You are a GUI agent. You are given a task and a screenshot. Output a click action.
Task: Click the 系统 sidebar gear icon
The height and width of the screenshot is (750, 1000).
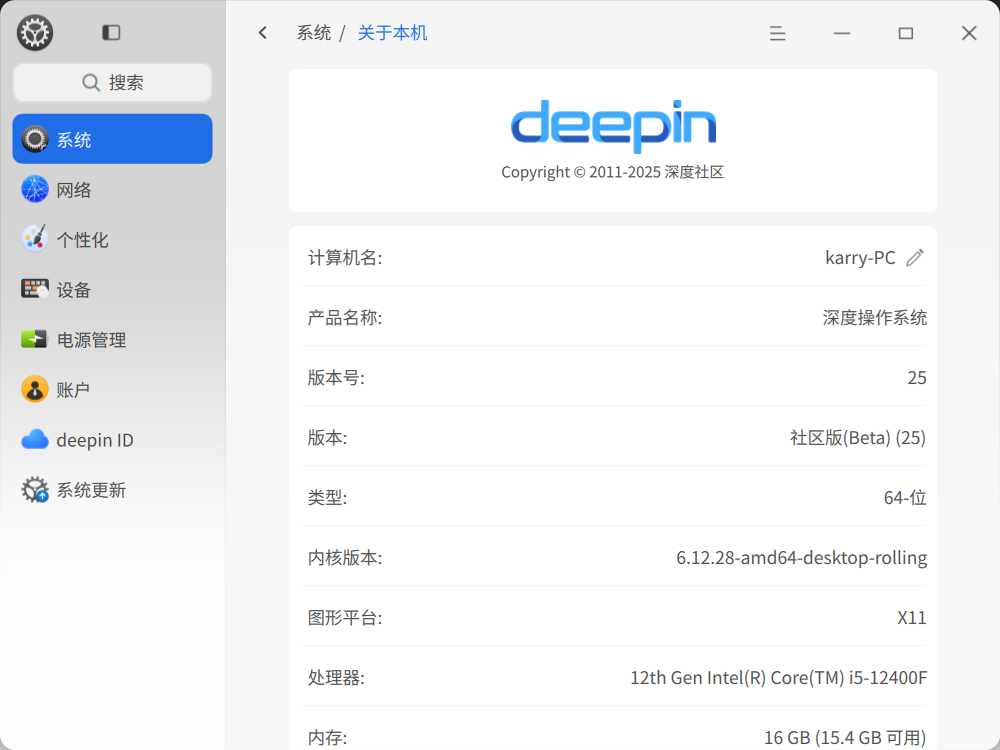(35, 139)
